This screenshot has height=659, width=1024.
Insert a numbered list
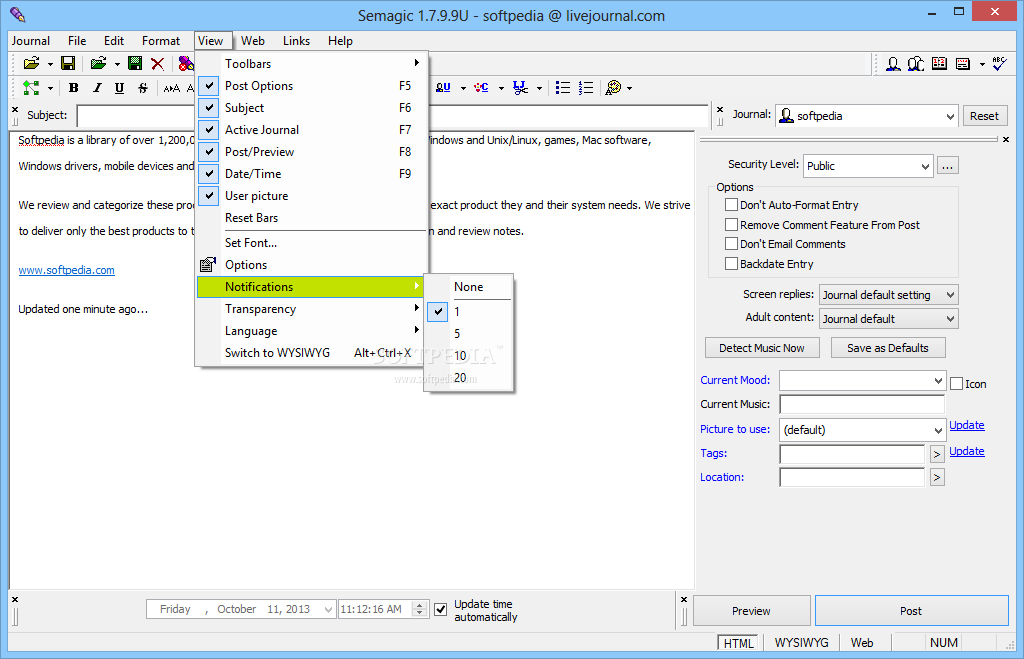click(586, 88)
